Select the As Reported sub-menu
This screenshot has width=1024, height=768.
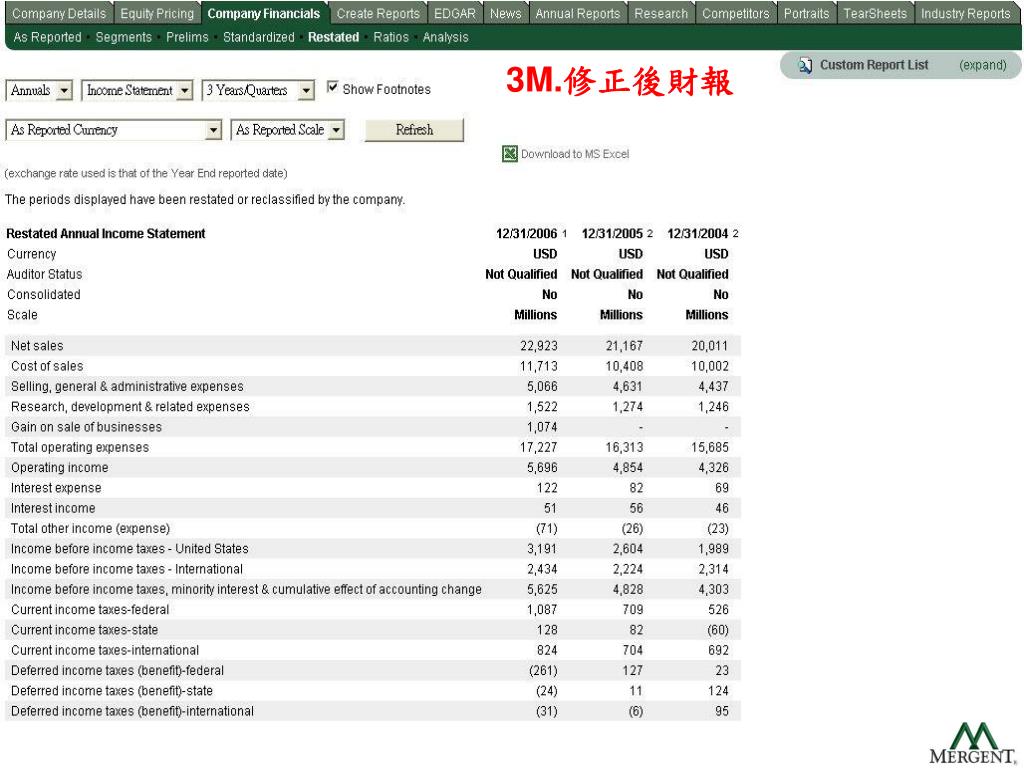pos(47,37)
